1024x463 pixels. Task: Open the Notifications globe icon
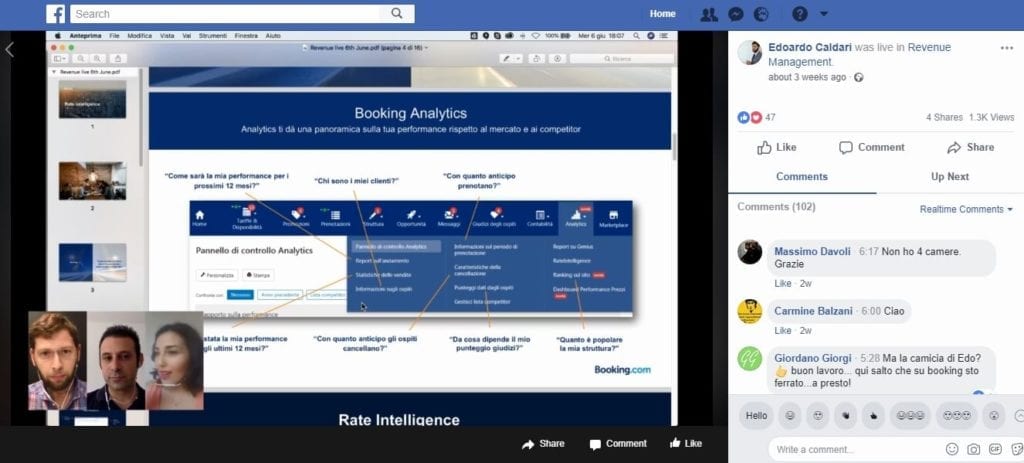pyautogui.click(x=761, y=14)
